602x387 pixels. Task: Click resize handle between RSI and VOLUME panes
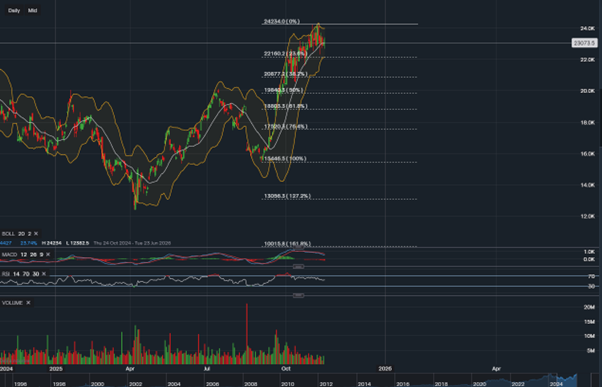pos(299,295)
